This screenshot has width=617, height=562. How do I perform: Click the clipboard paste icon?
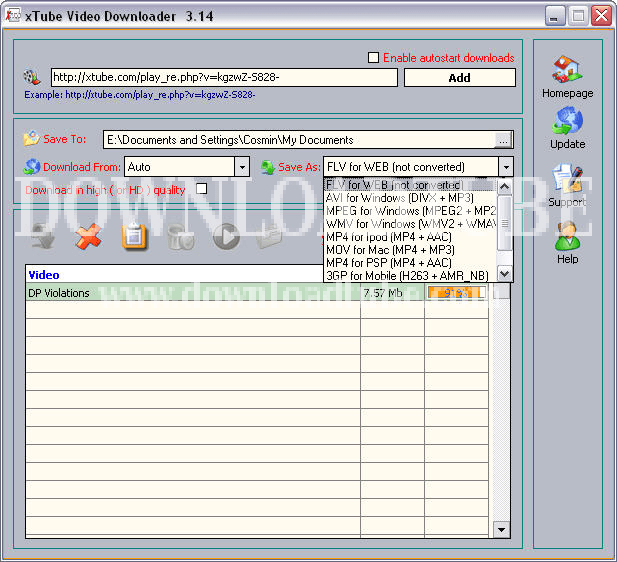(134, 236)
